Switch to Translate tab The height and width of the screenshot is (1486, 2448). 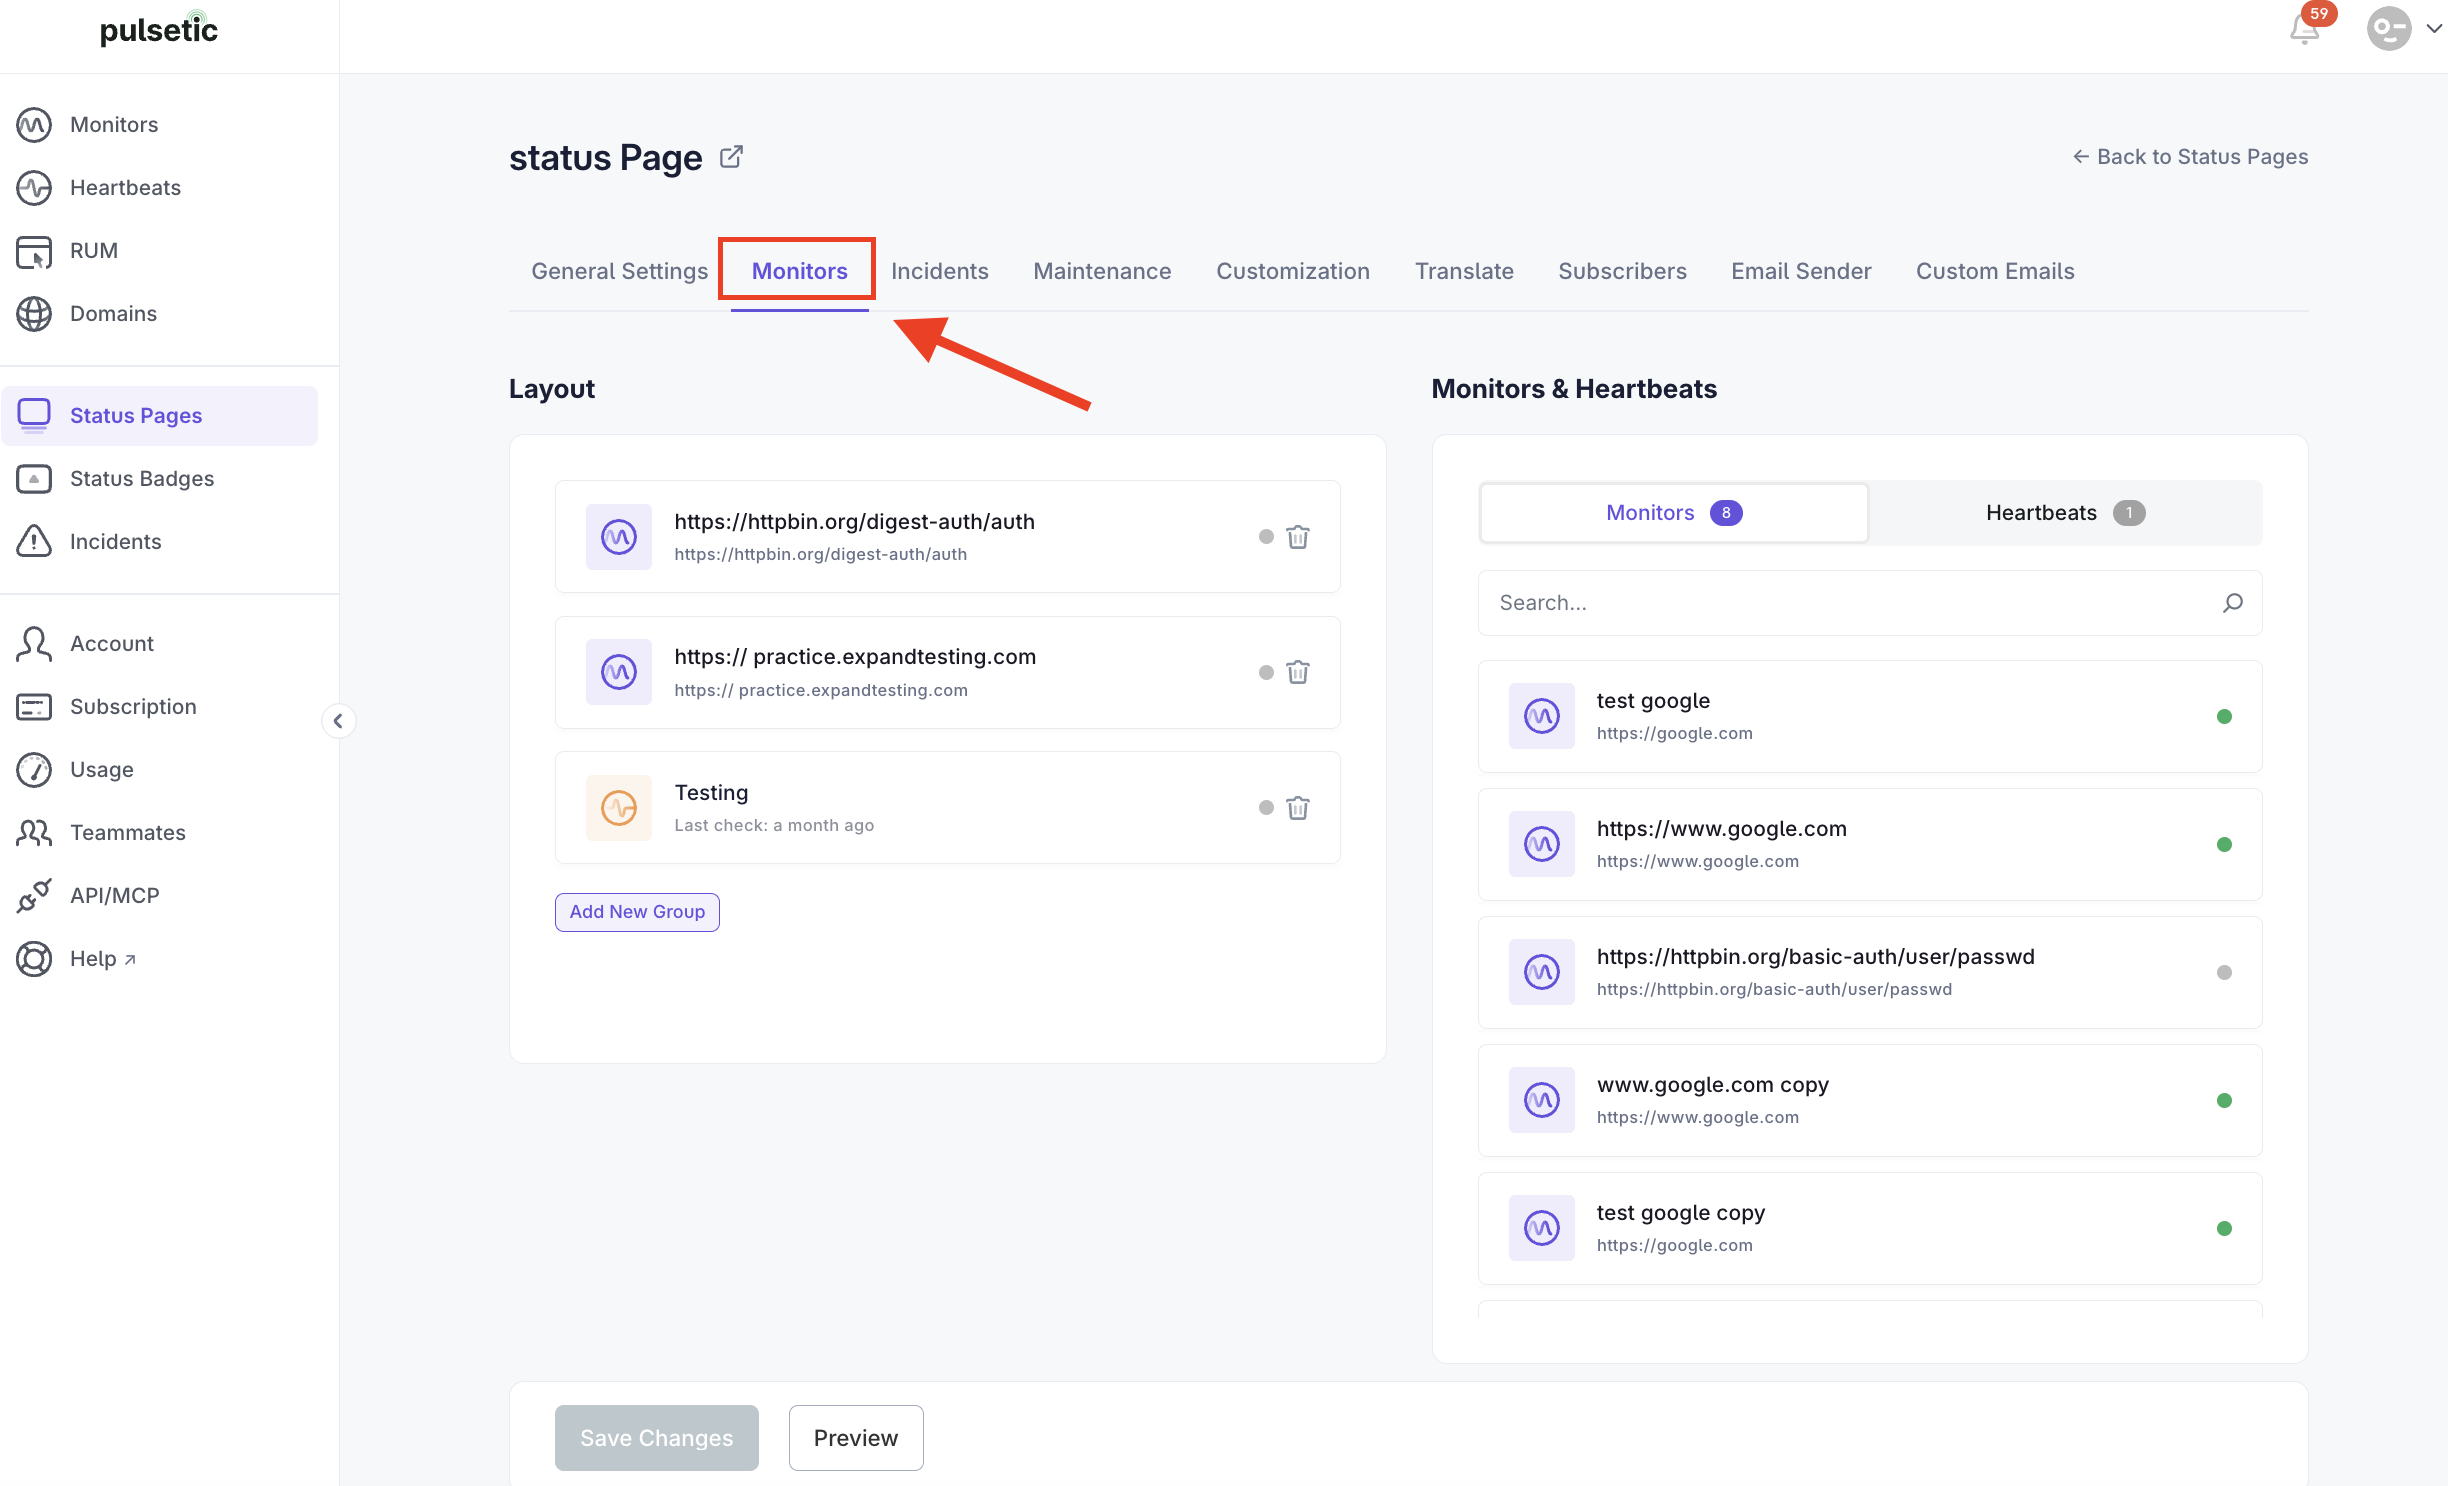coord(1464,271)
